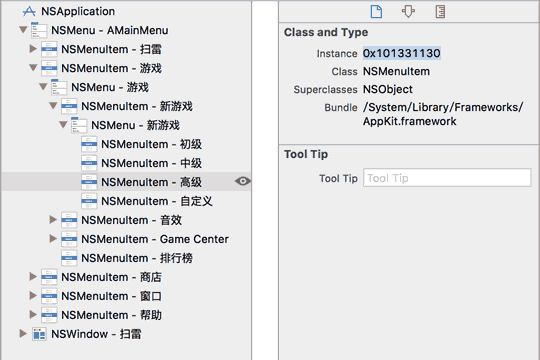Image resolution: width=540 pixels, height=360 pixels.
Task: Click the menu item icon for 扫雷
Action: (49, 49)
